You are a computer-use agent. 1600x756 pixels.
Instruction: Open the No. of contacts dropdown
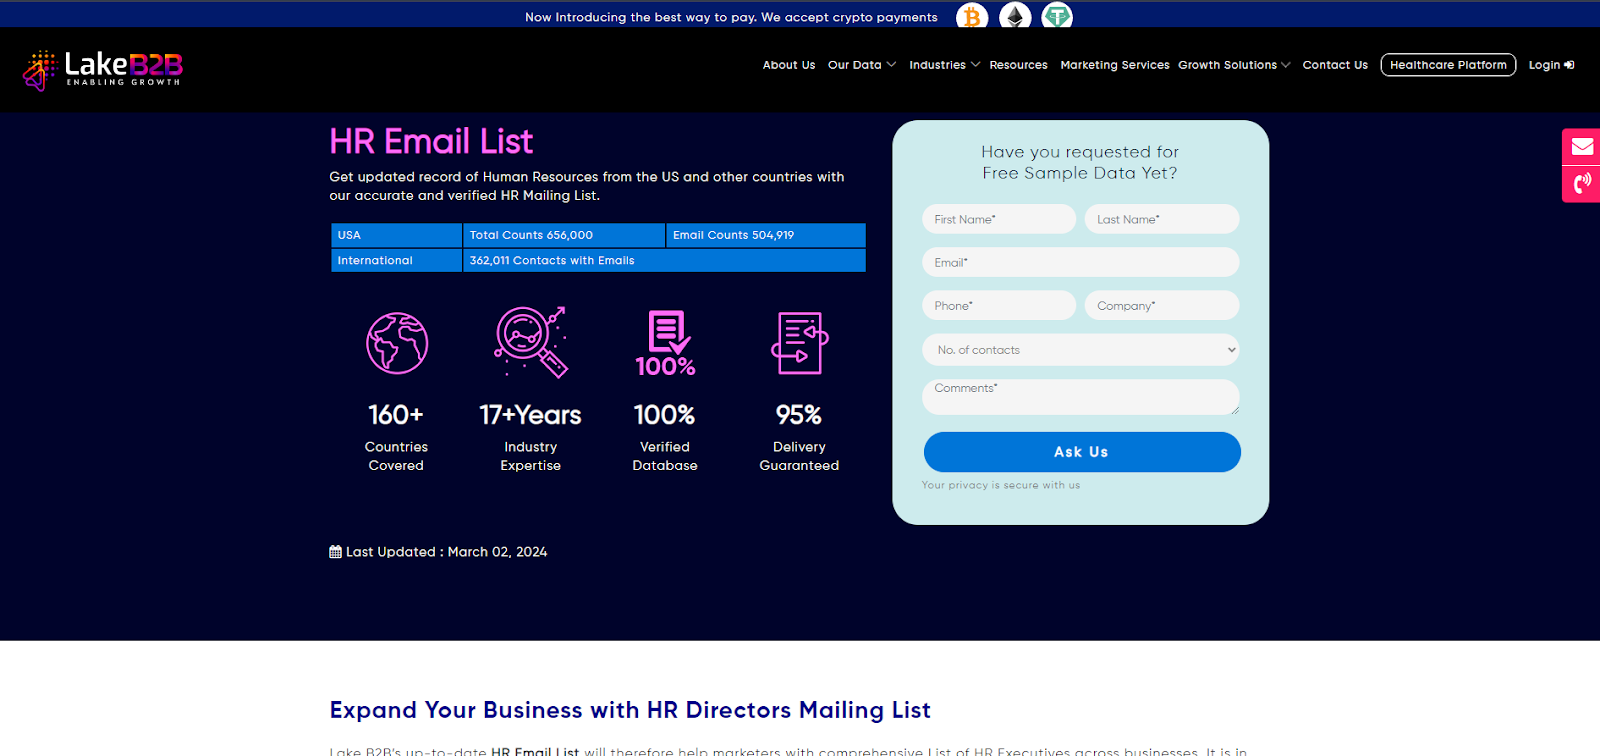1081,350
